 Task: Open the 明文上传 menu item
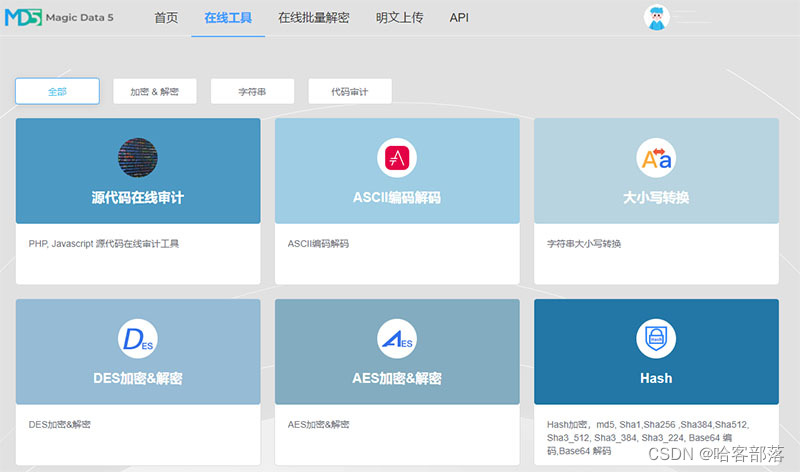[399, 18]
